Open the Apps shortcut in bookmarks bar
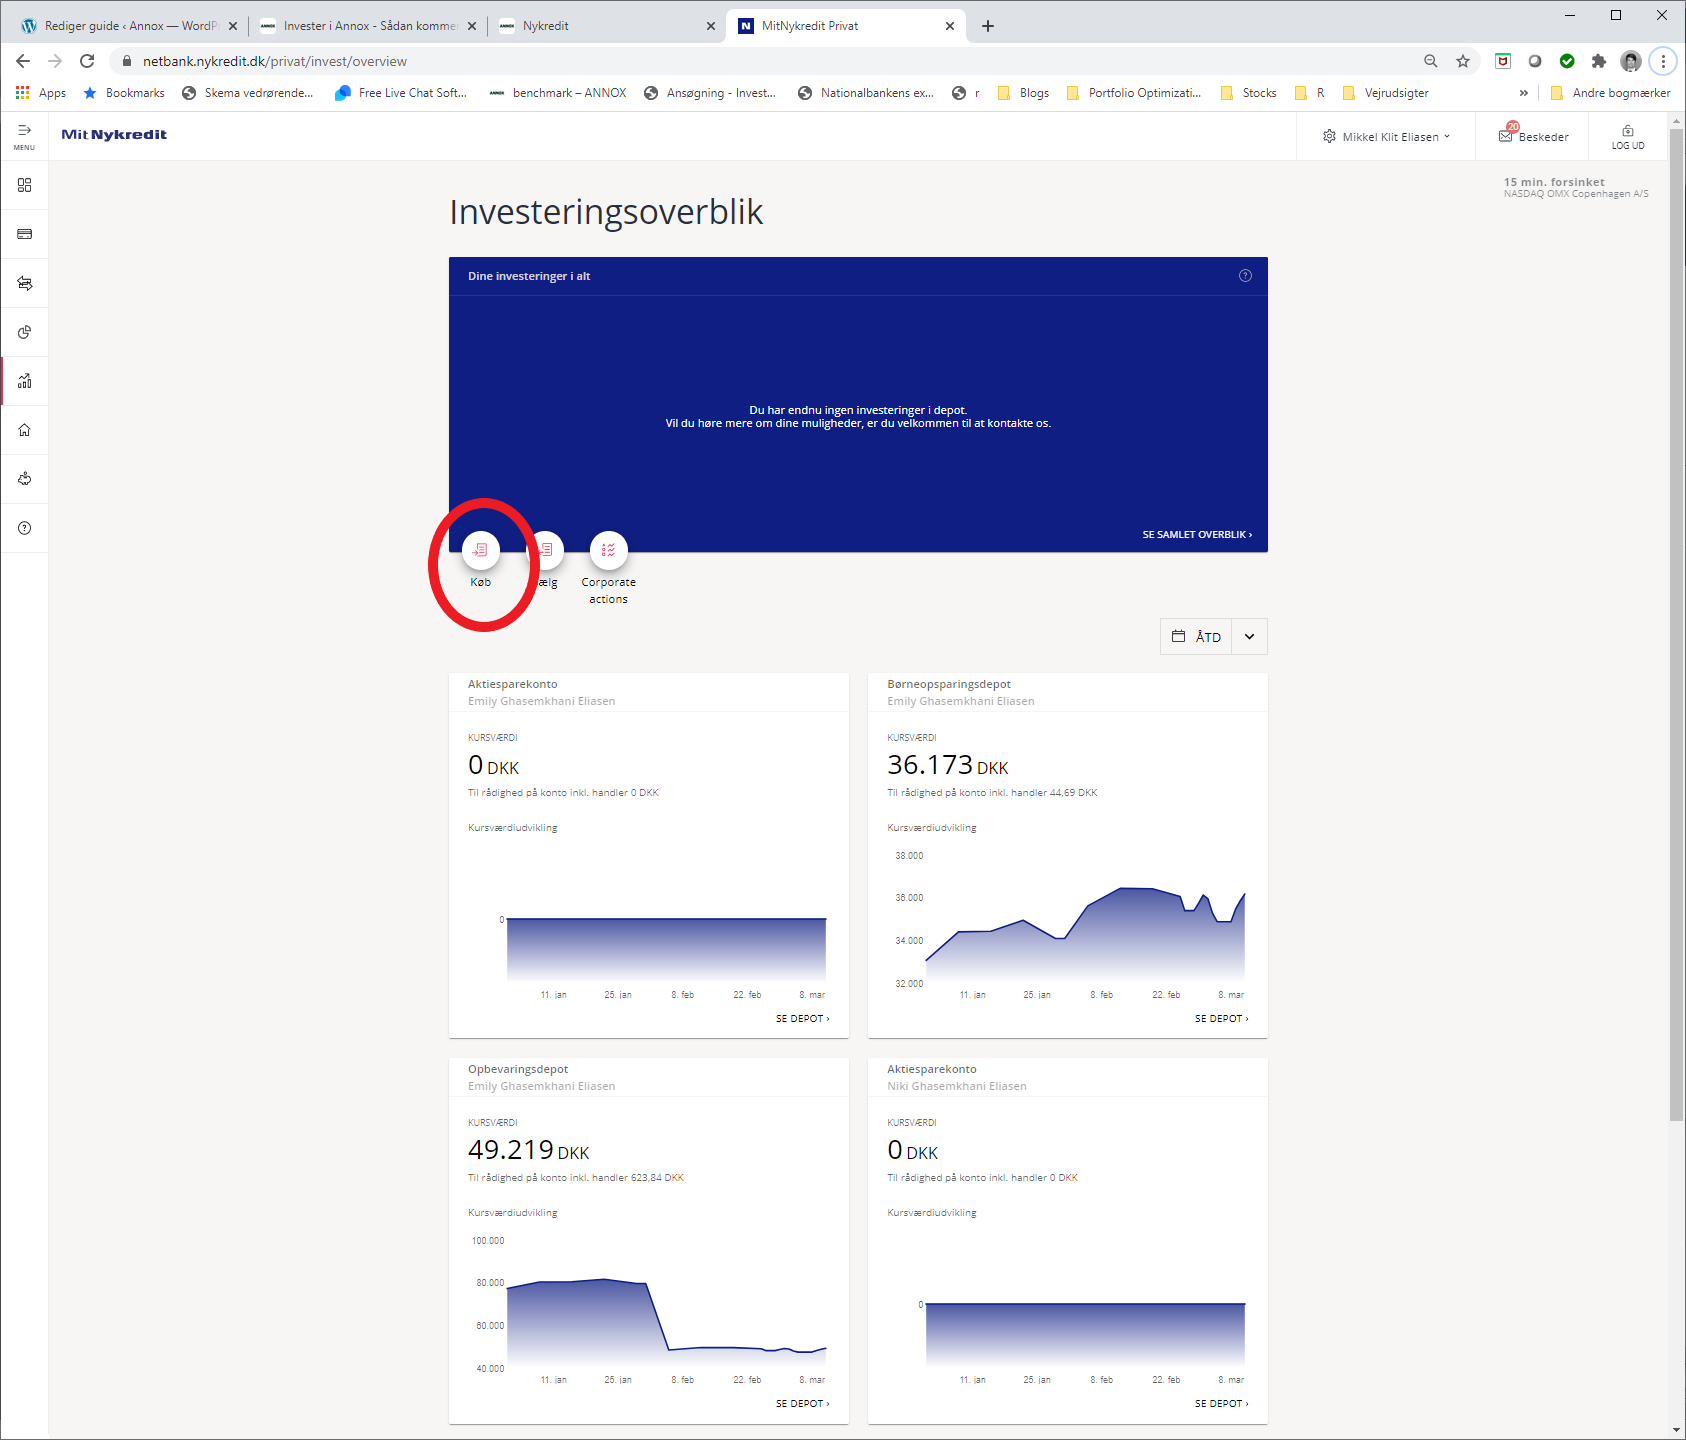Image resolution: width=1686 pixels, height=1440 pixels. (x=41, y=93)
